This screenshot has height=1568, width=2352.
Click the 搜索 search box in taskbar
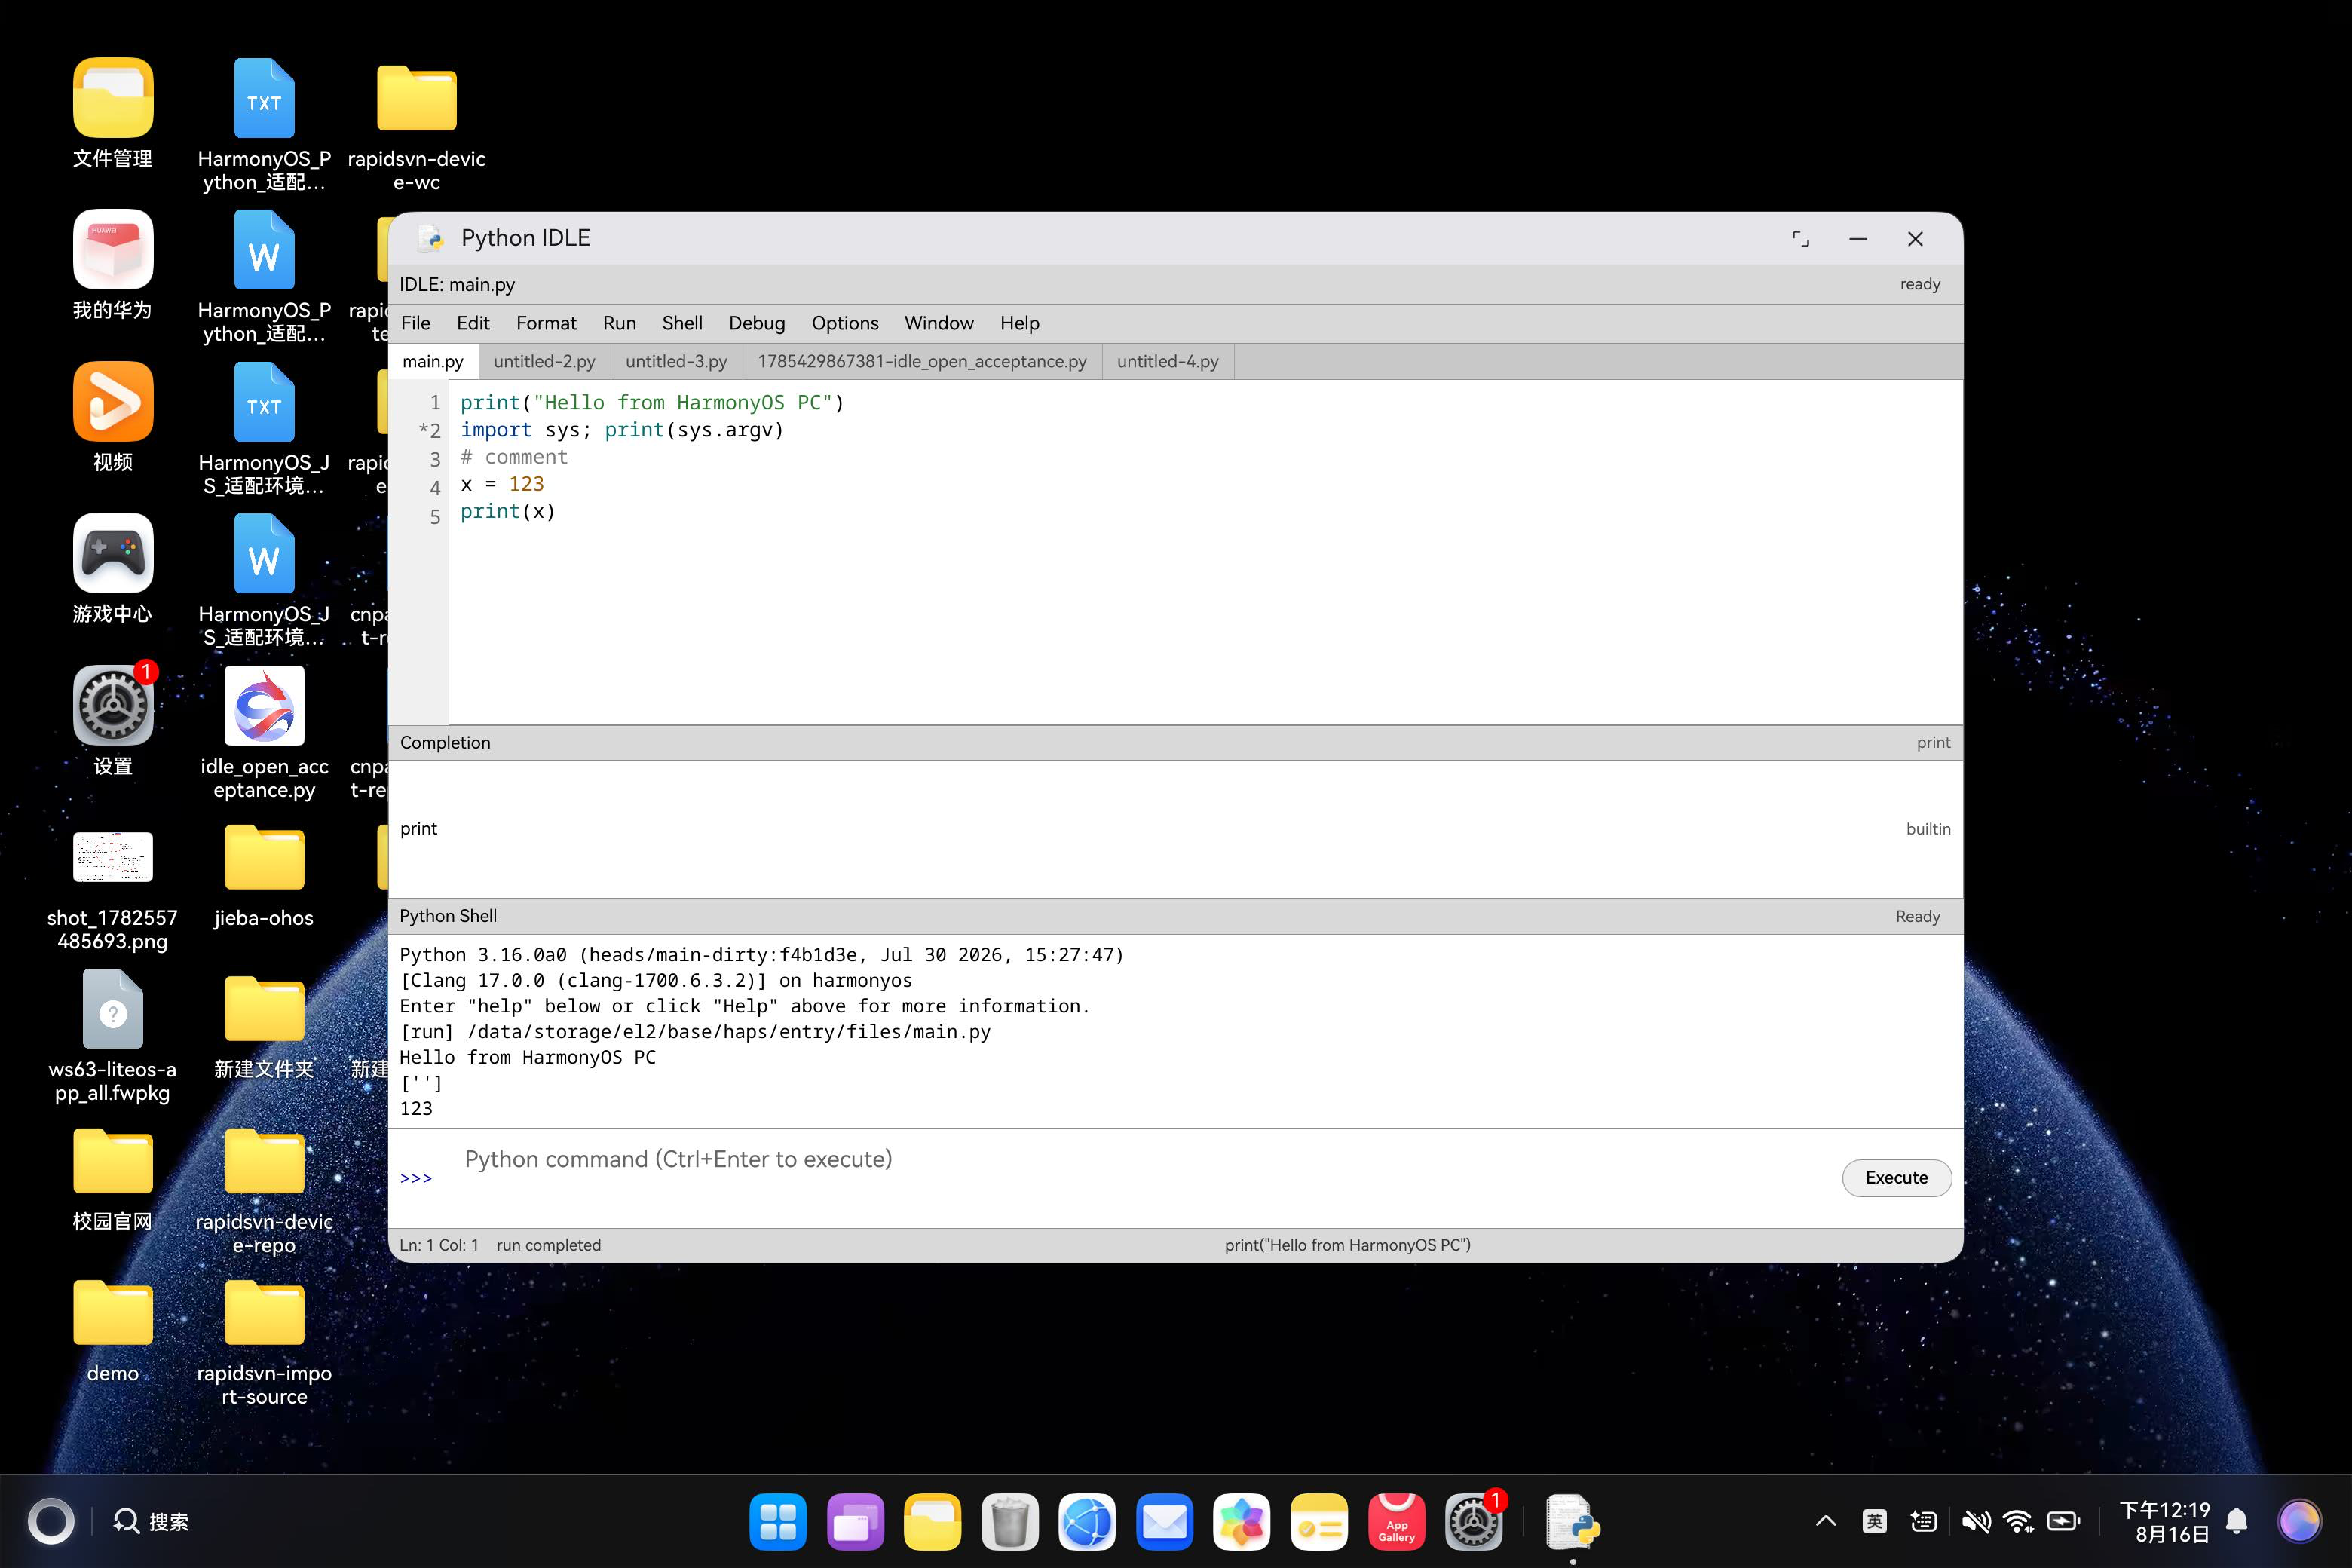pyautogui.click(x=151, y=1522)
